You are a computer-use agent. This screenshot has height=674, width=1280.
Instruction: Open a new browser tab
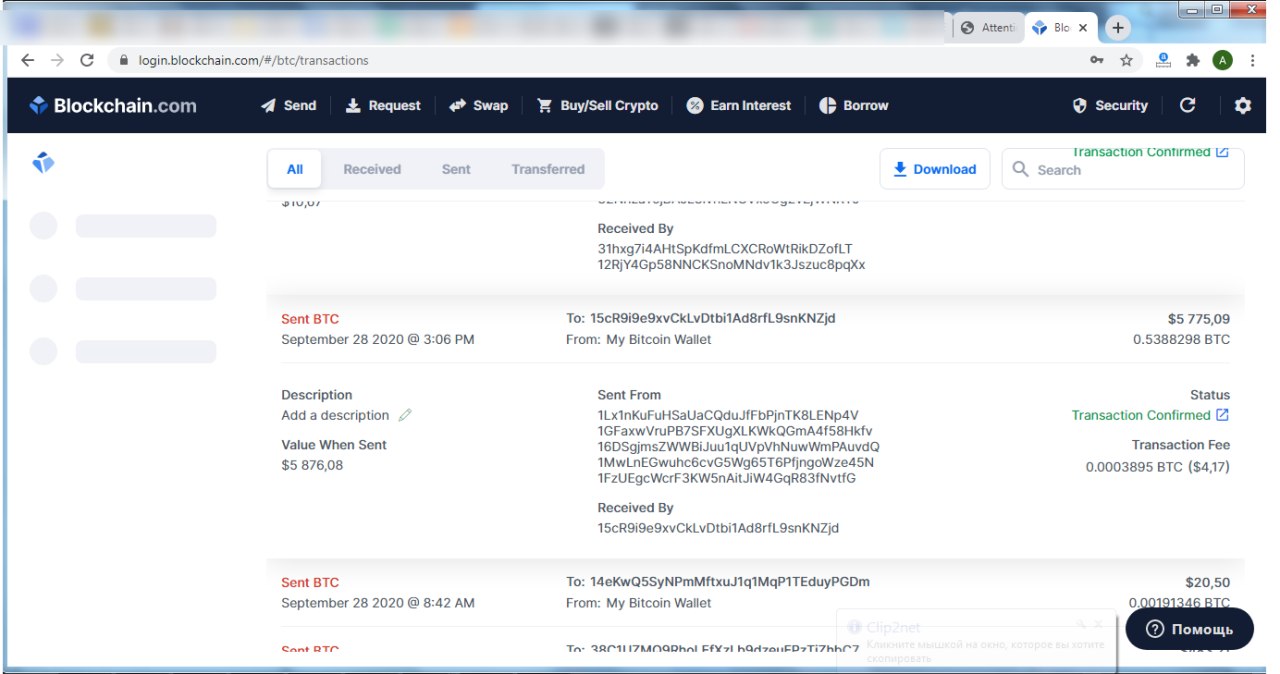1118,28
